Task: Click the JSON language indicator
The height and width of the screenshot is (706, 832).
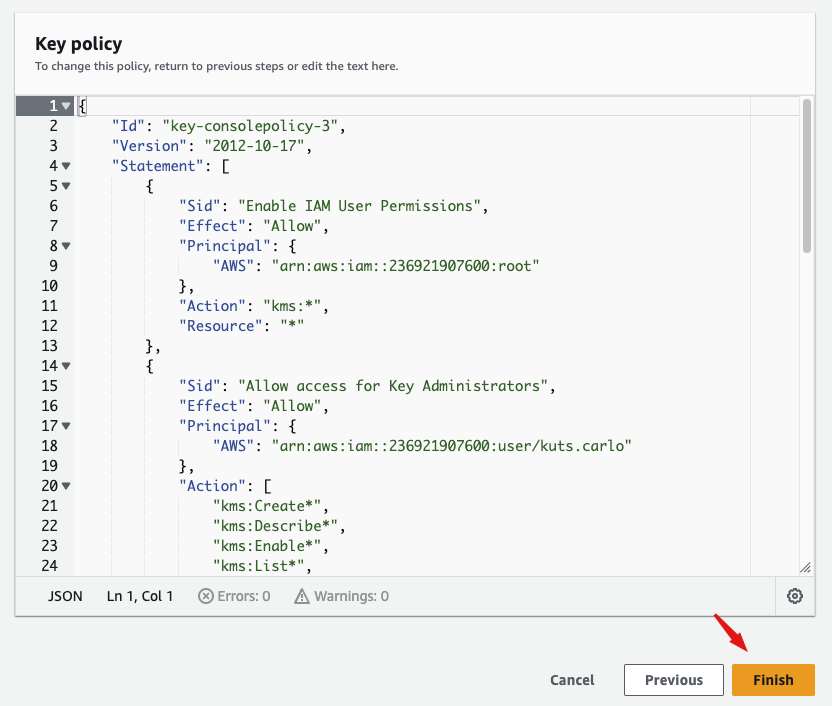Action: click(65, 596)
